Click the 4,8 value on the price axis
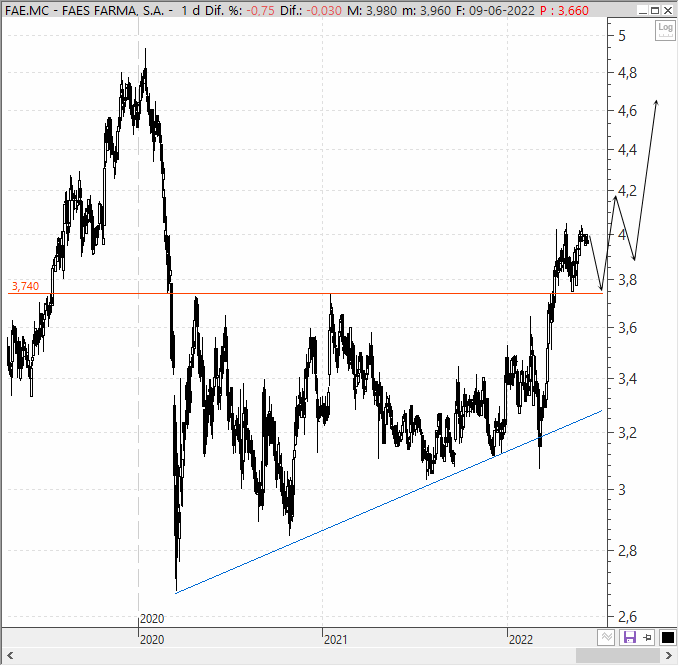Screen dimensions: 679x666 (627, 73)
